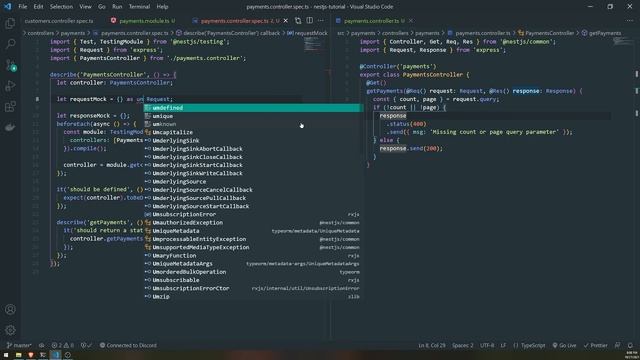This screenshot has height=360, width=640.
Task: Open the Edit menu
Action: (38, 7)
